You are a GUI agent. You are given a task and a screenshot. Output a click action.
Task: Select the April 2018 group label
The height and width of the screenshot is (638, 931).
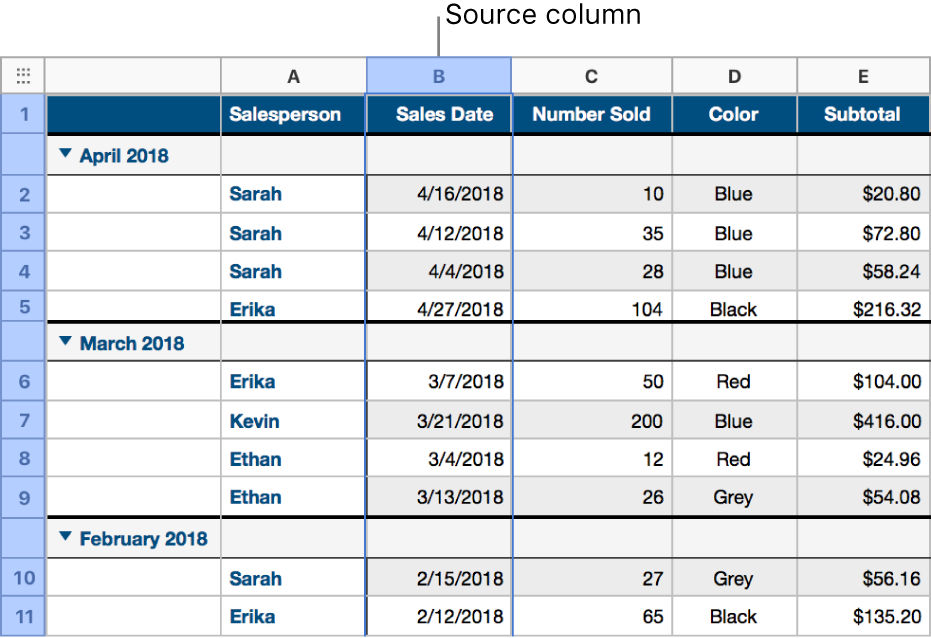point(124,155)
